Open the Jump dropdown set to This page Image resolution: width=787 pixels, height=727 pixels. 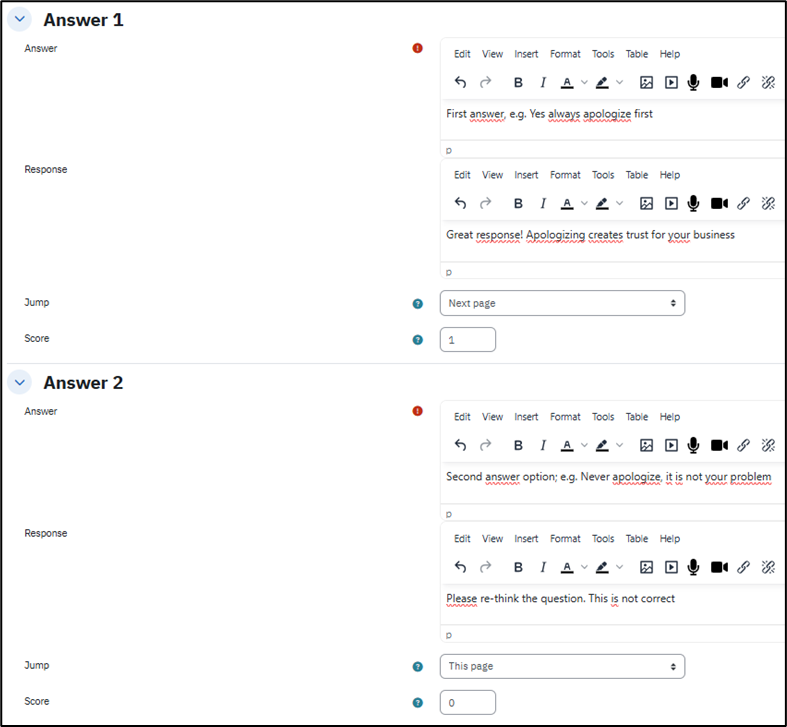coord(562,666)
